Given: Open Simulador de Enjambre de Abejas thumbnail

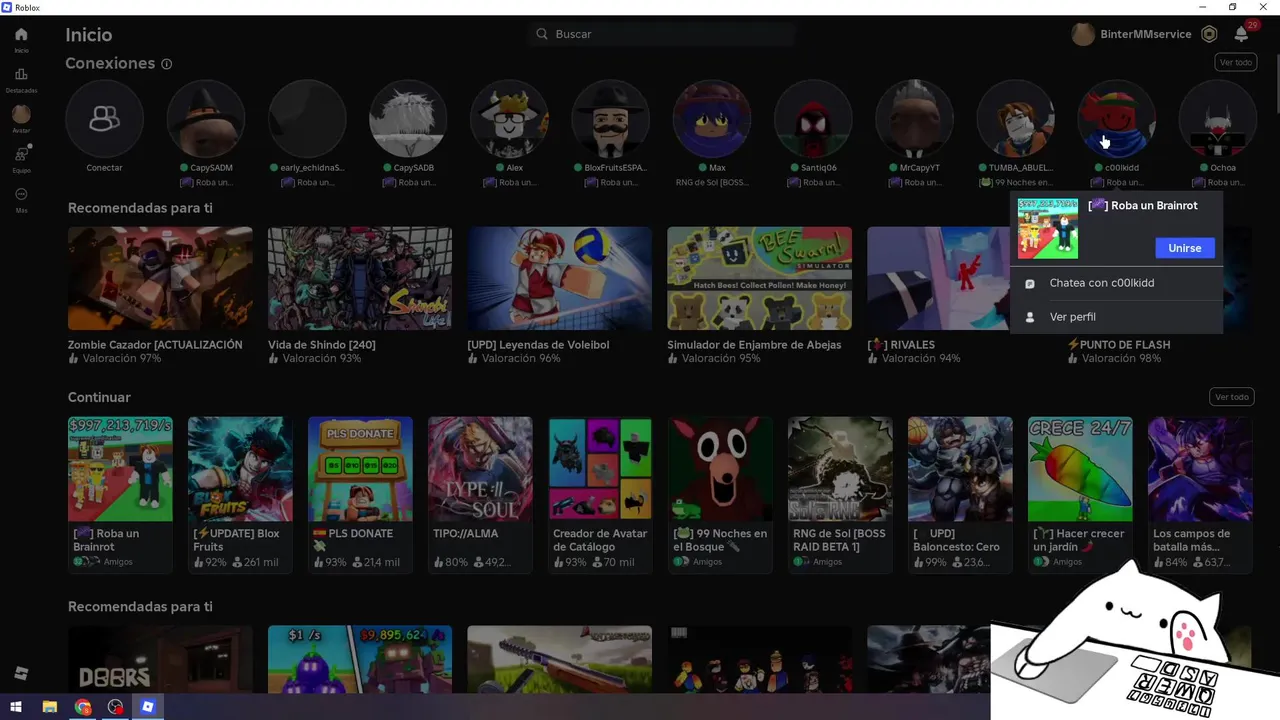Looking at the screenshot, I should coord(760,278).
